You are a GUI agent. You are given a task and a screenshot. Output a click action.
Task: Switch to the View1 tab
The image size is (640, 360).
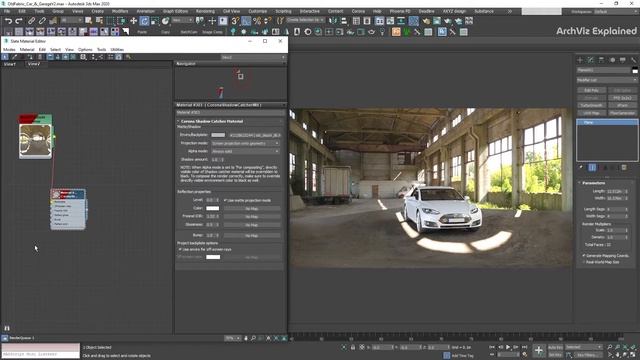(10, 64)
